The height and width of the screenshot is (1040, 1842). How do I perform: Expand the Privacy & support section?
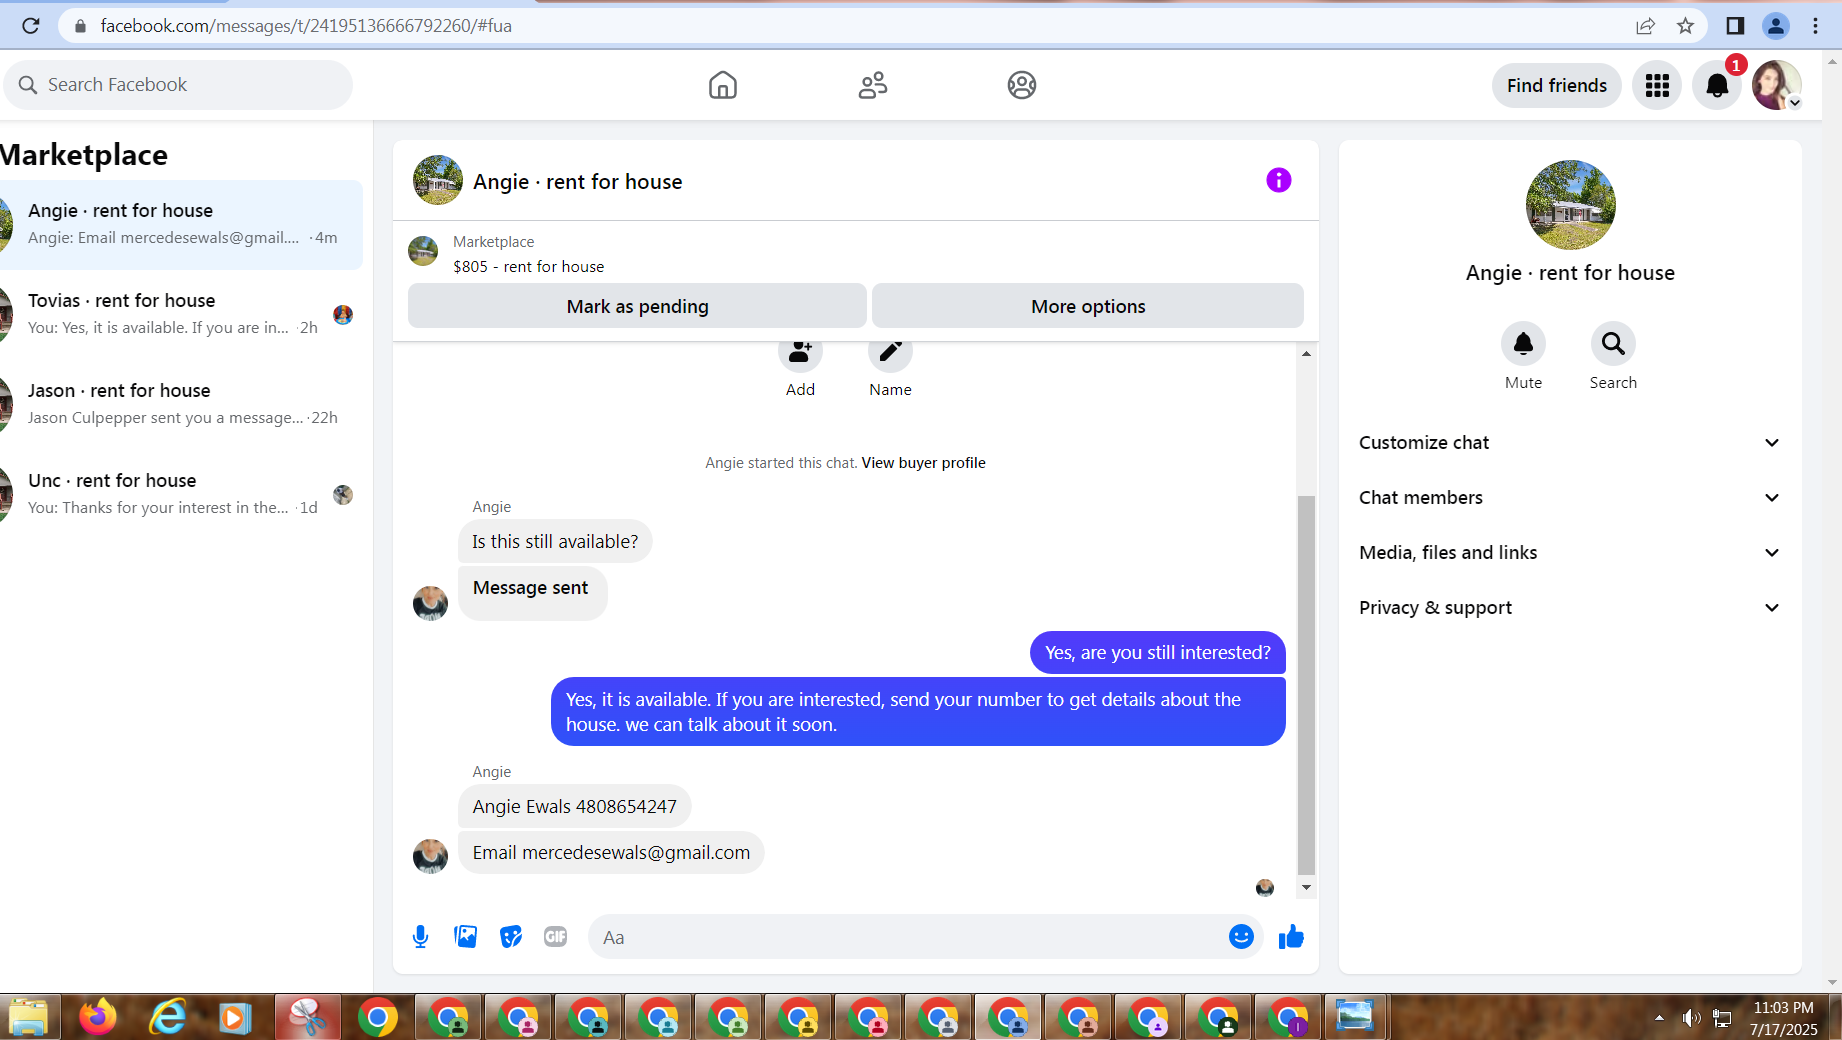tap(1570, 608)
